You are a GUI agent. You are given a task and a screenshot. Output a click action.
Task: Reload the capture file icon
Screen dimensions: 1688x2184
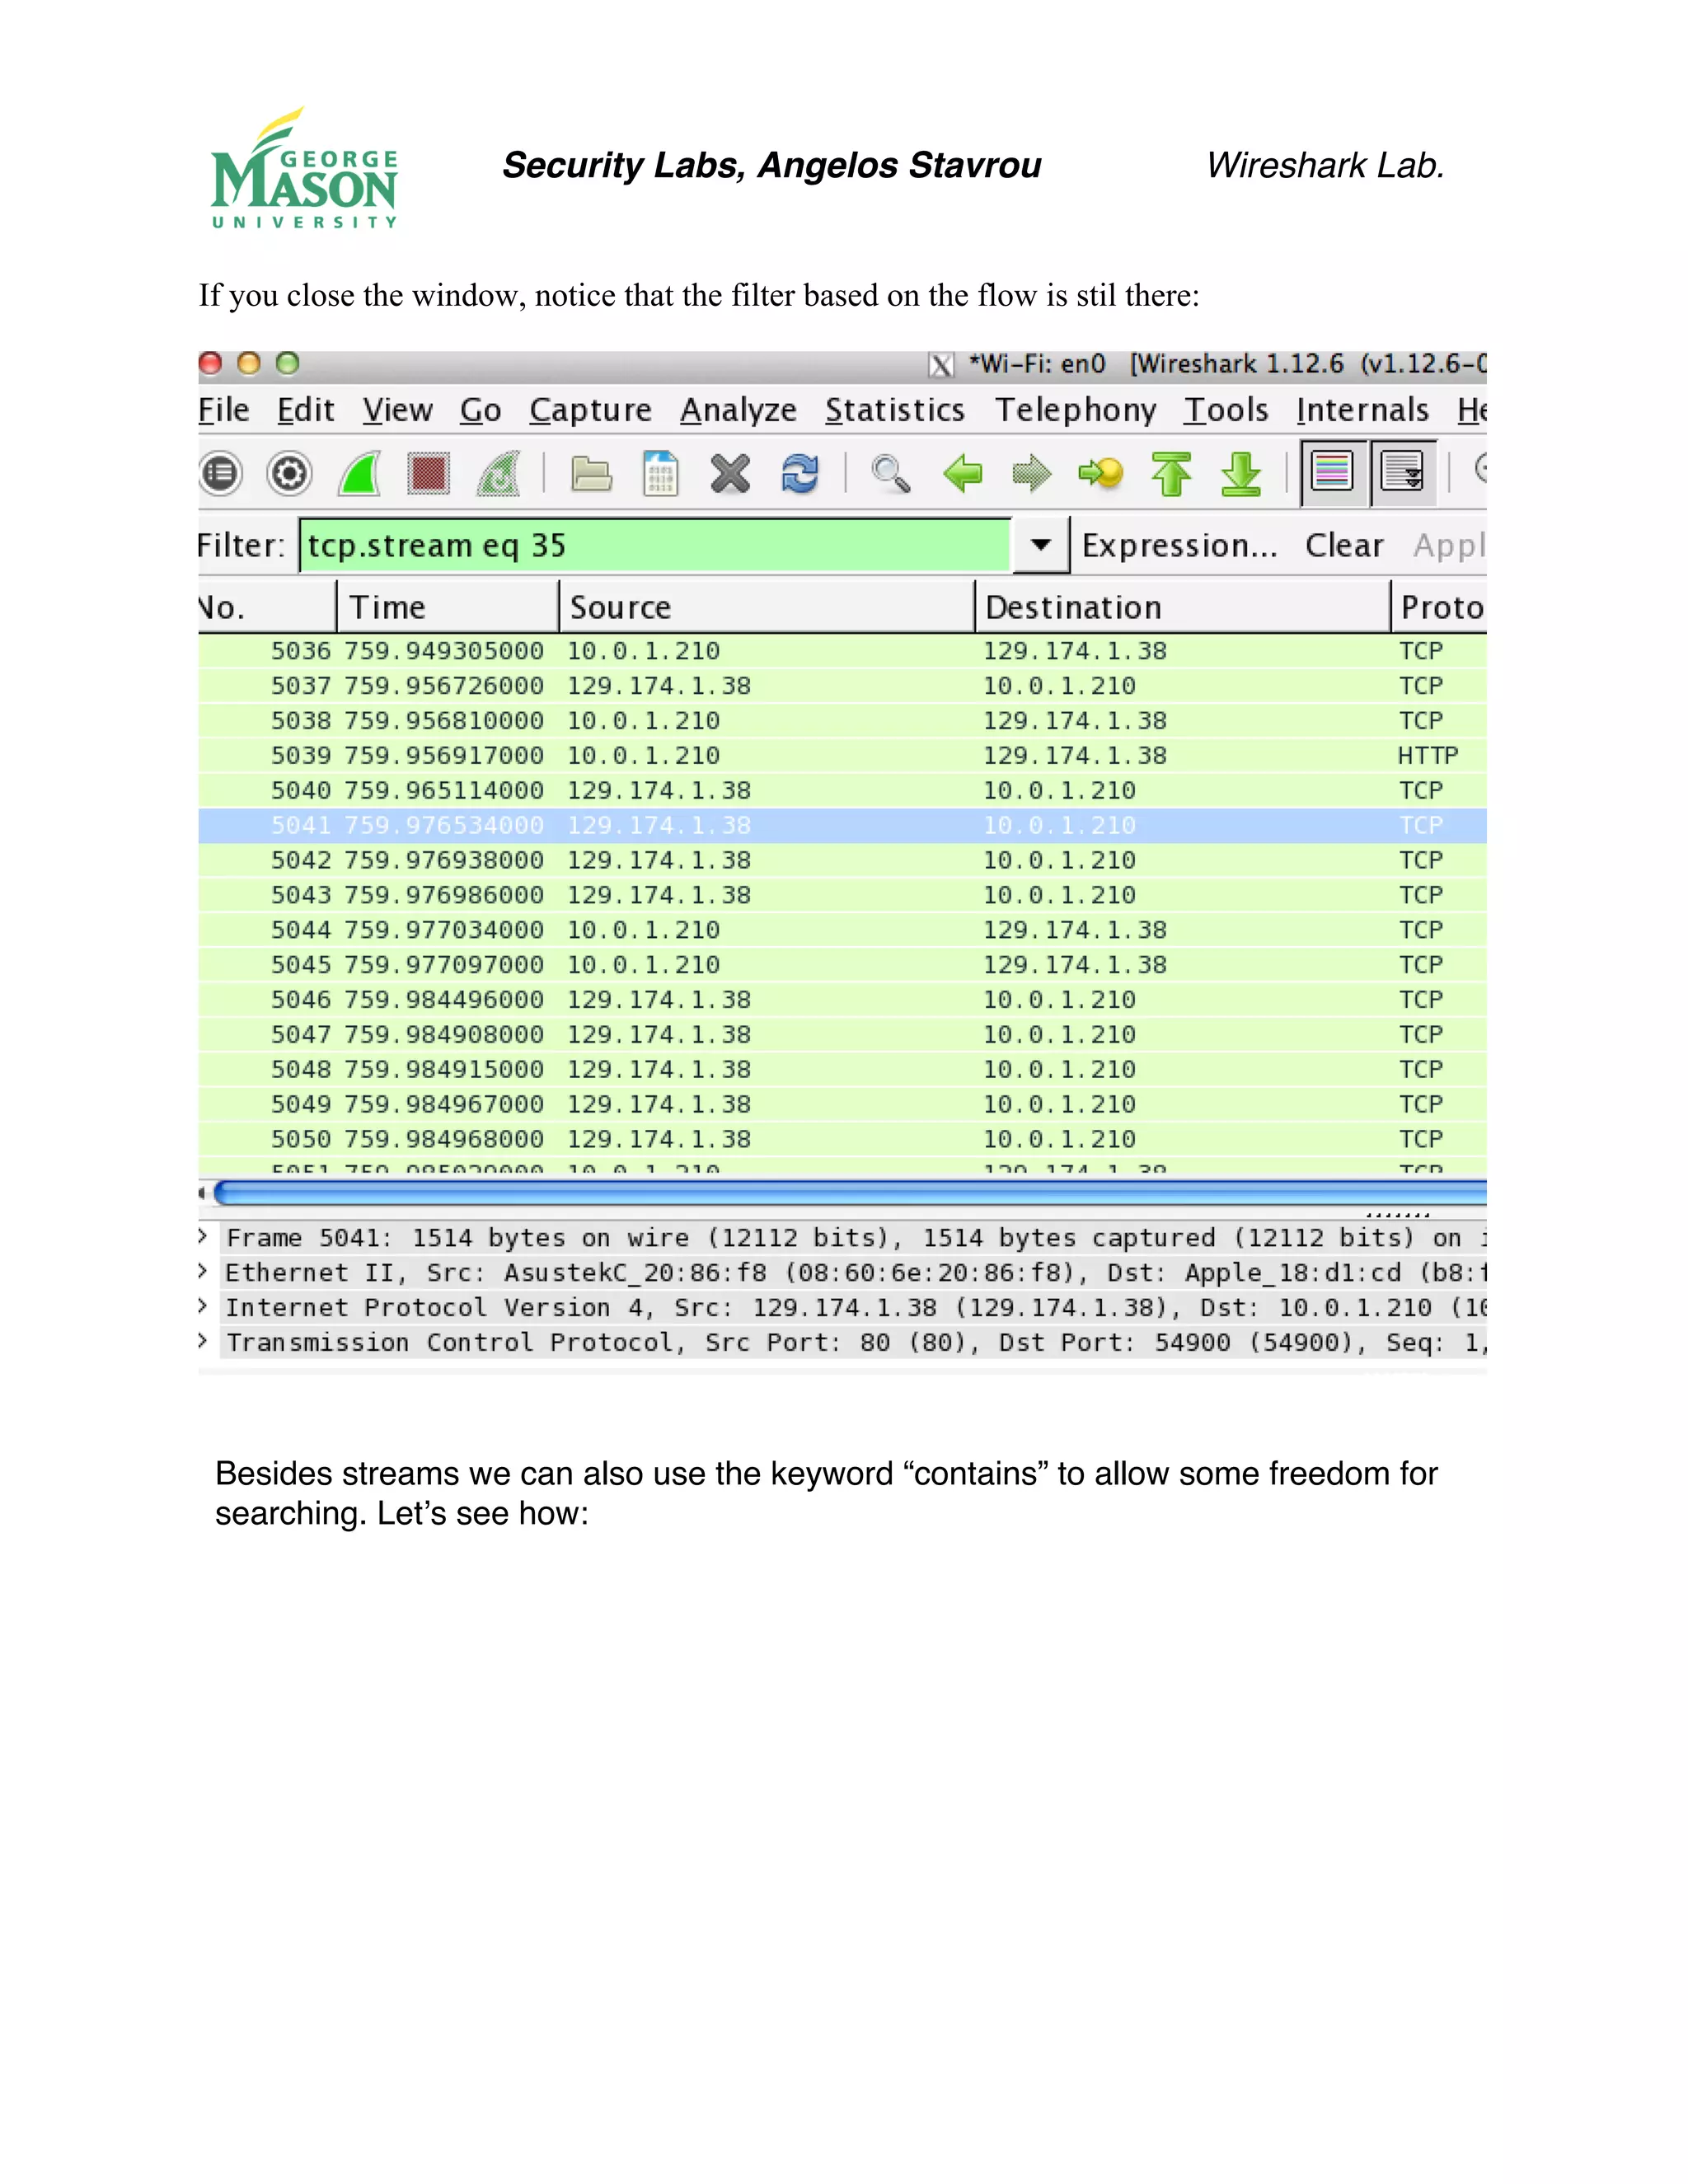800,473
